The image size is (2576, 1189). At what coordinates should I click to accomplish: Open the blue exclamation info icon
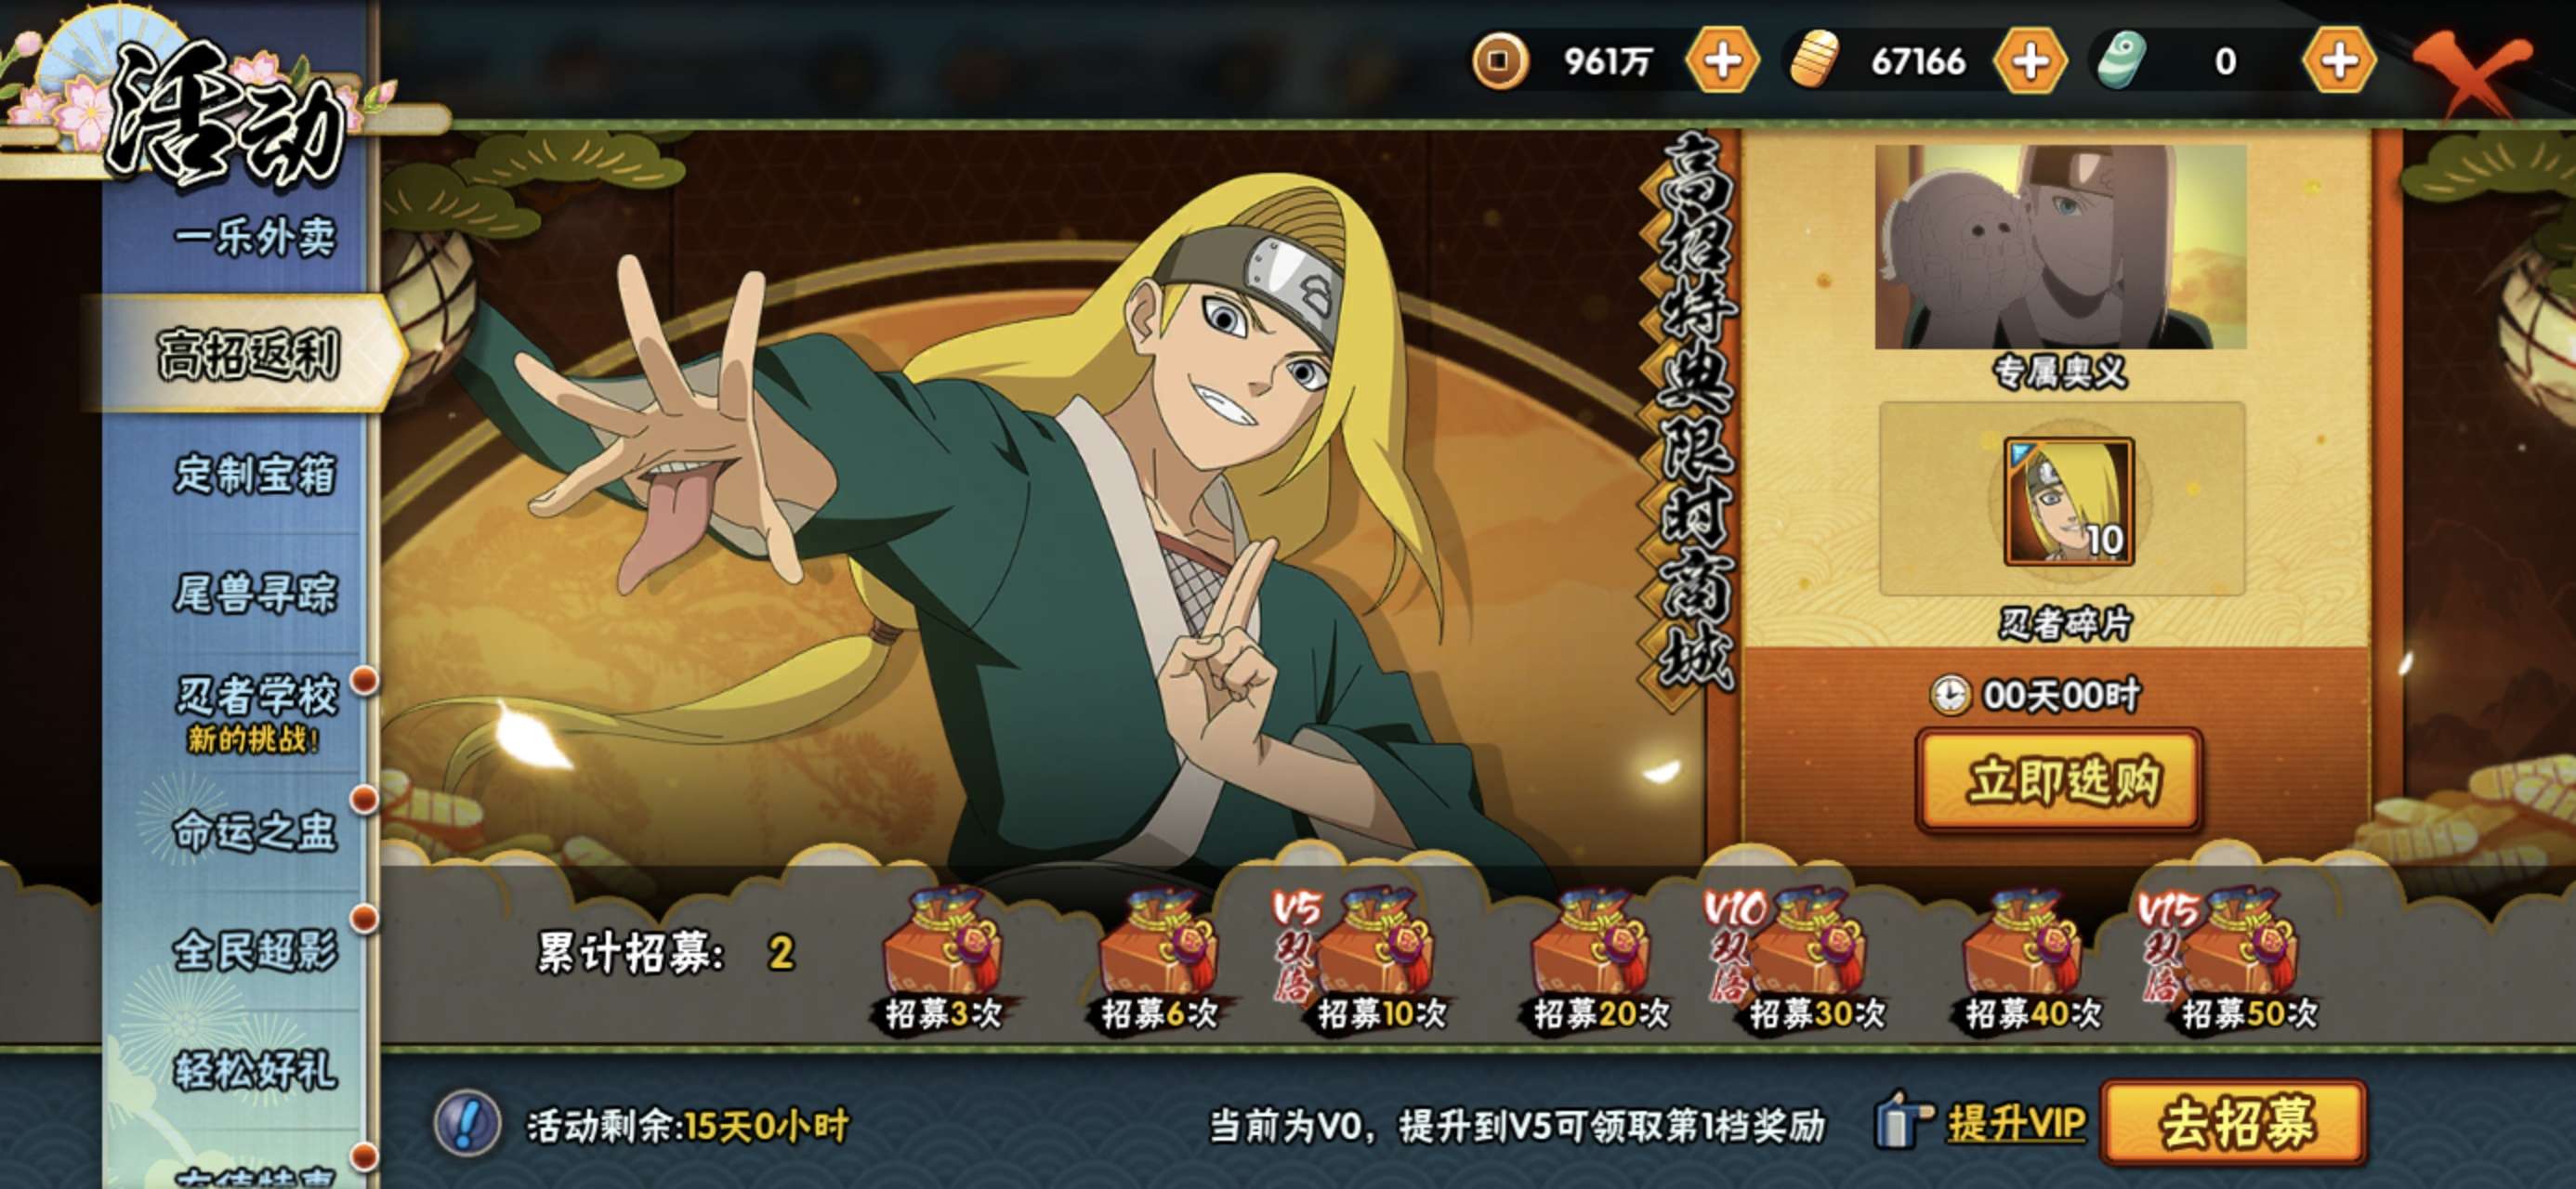coord(467,1122)
